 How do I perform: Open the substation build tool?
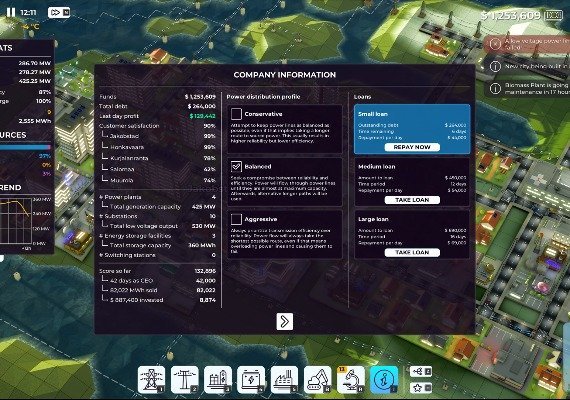point(218,380)
